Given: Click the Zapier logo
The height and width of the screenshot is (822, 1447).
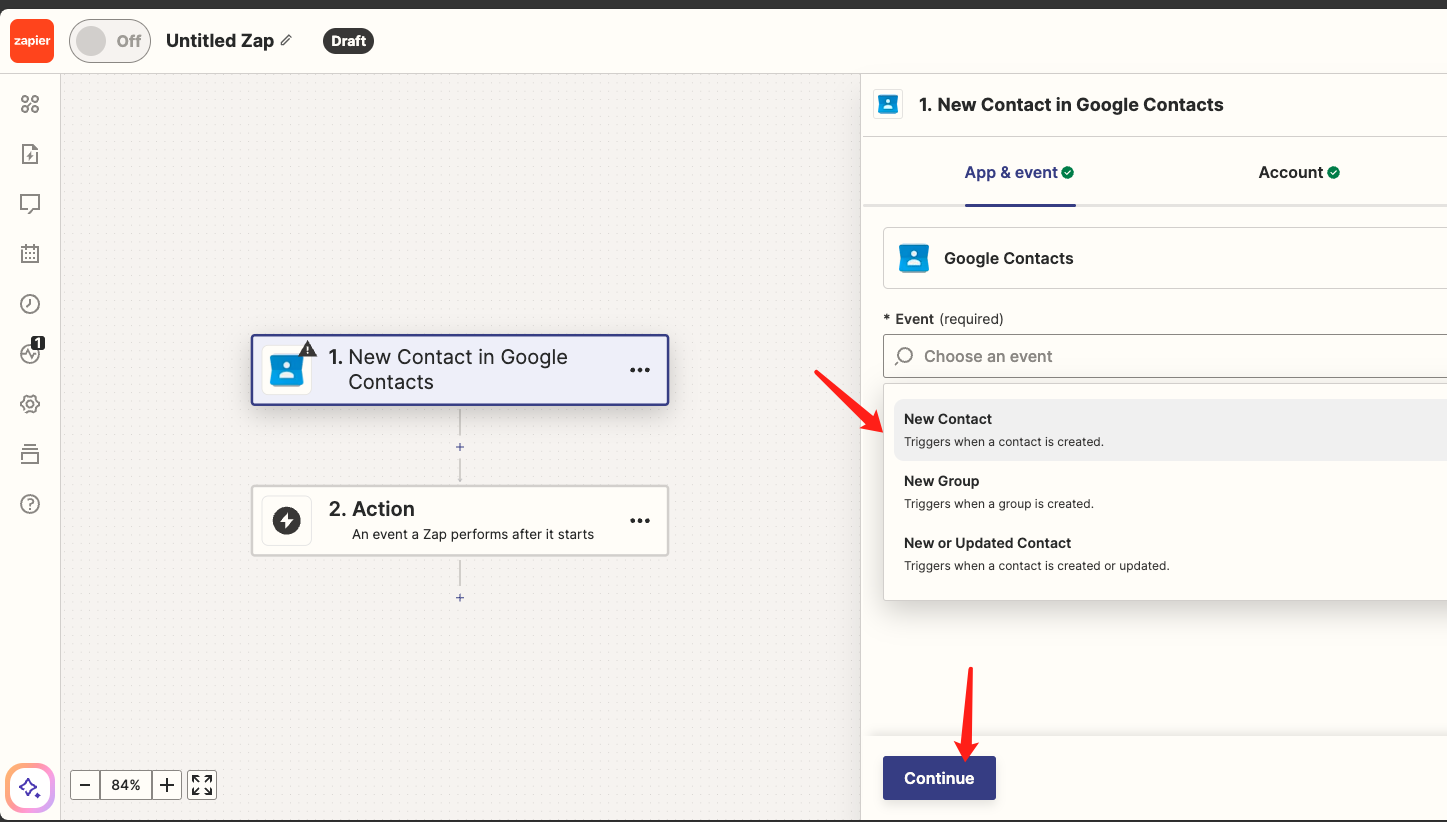Looking at the screenshot, I should (x=31, y=41).
